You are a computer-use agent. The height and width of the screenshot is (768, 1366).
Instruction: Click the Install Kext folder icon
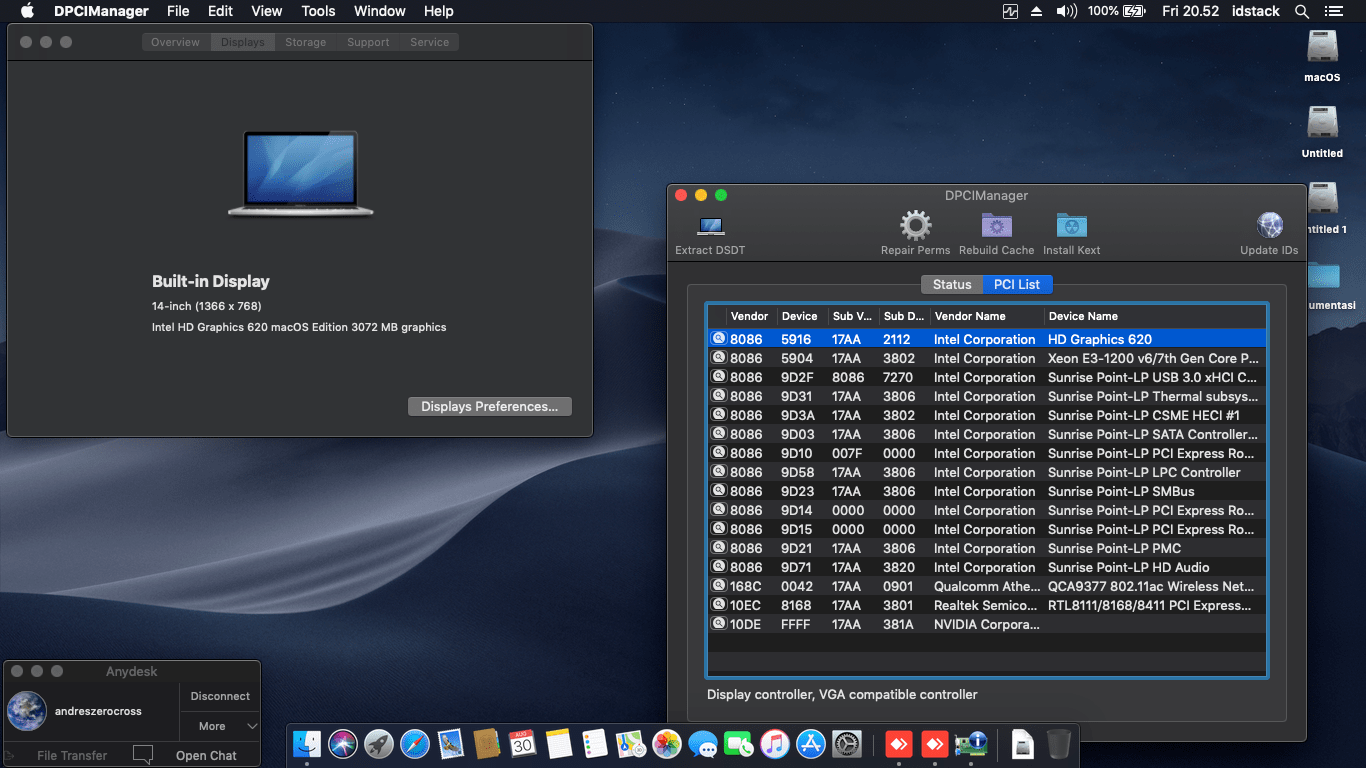click(x=1071, y=227)
